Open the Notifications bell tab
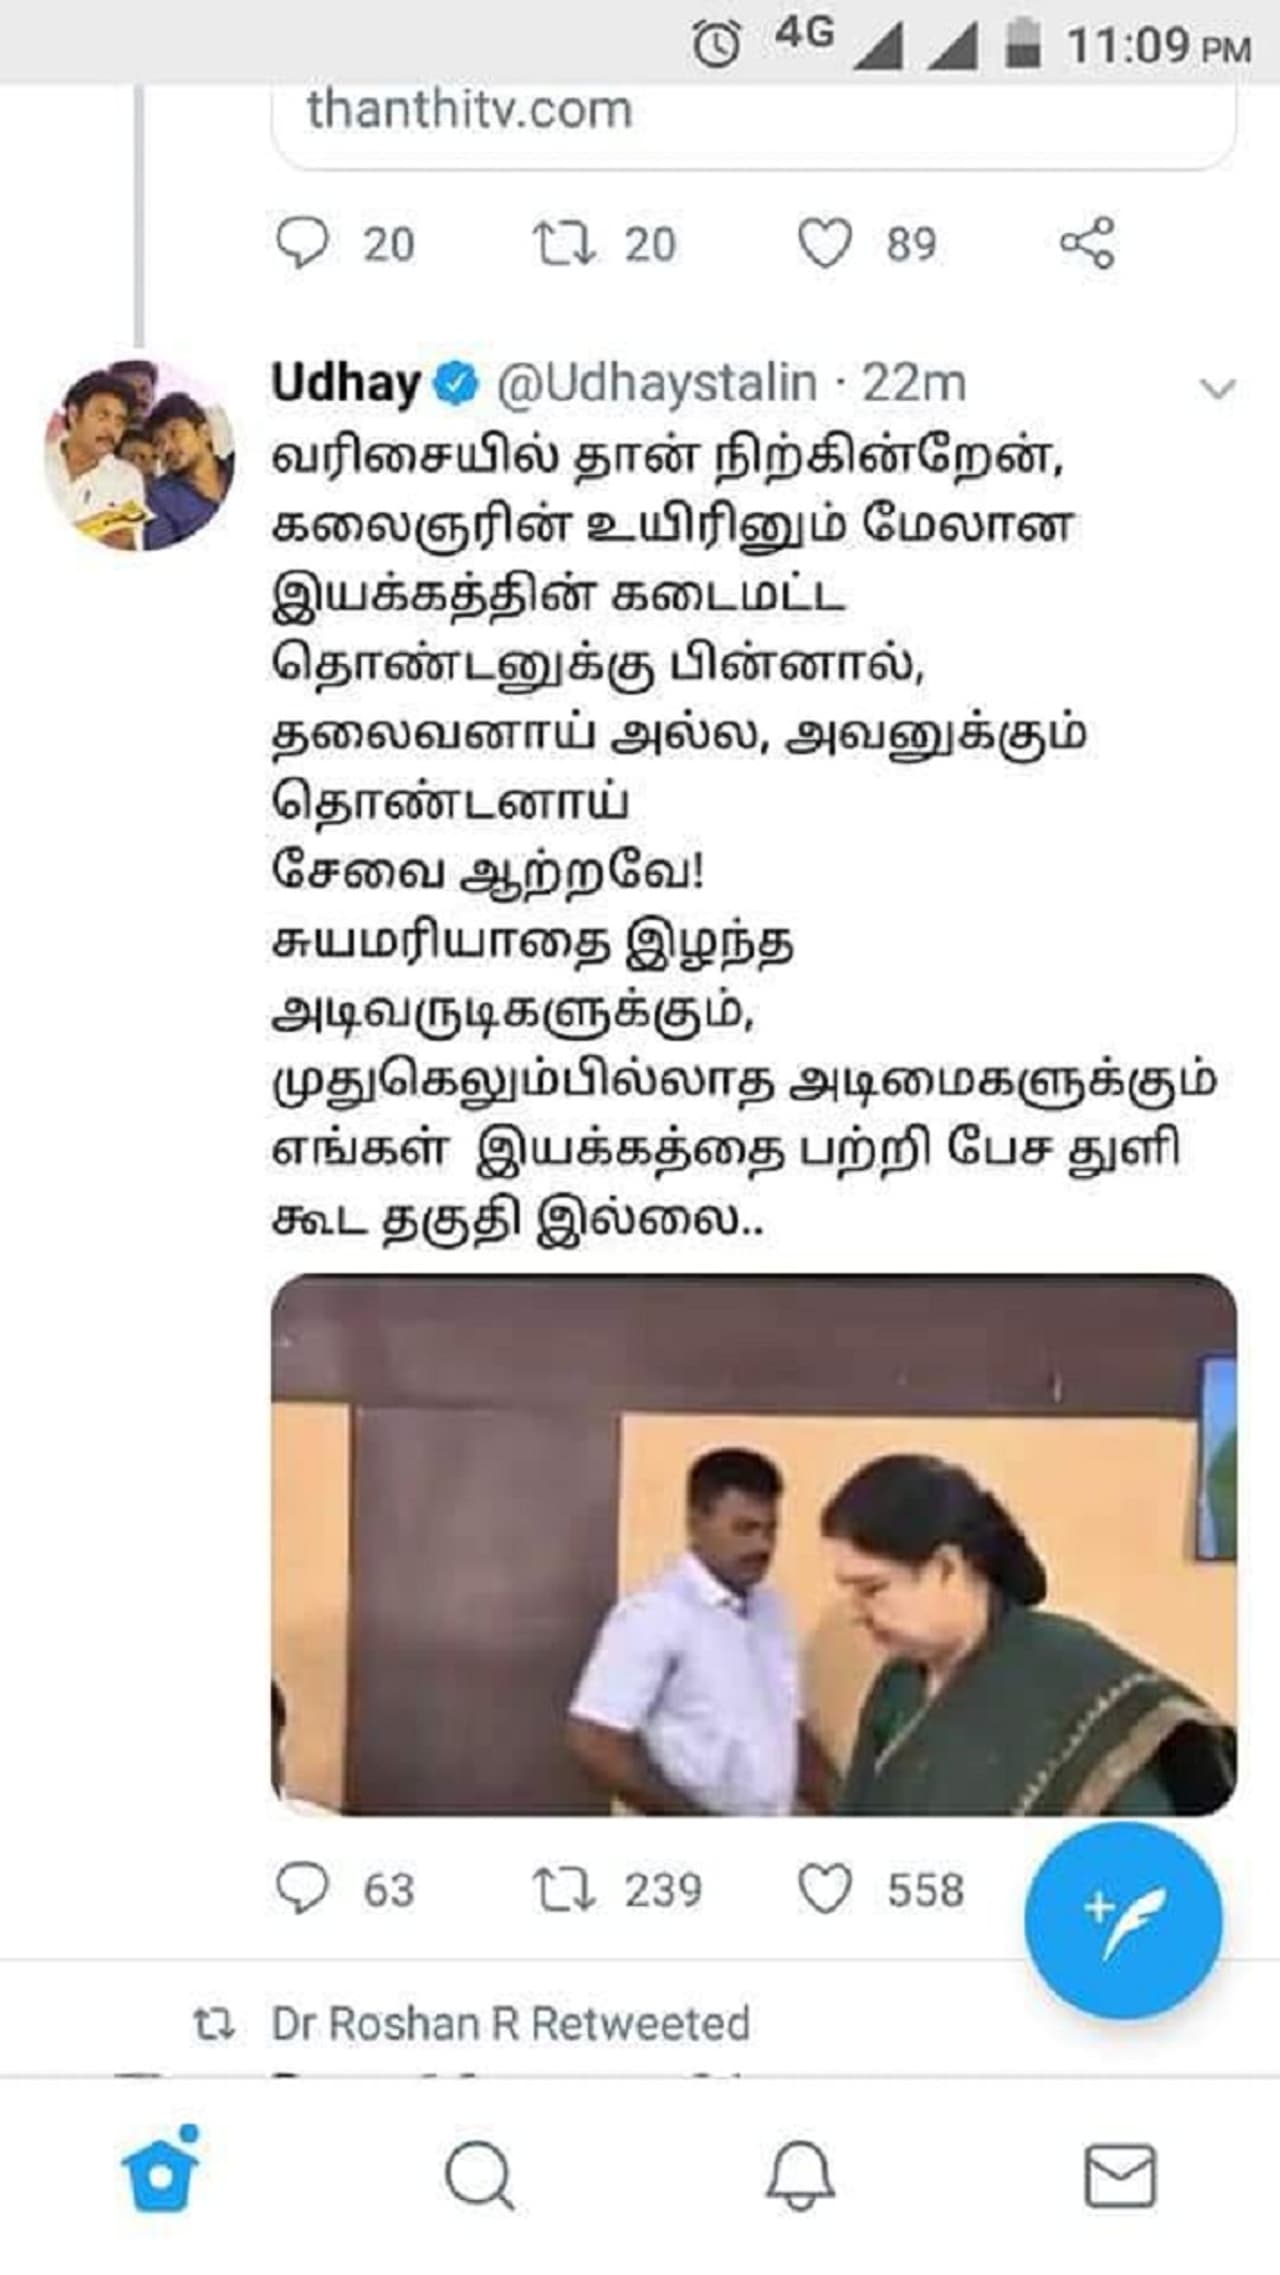The height and width of the screenshot is (2275, 1280). click(x=801, y=2176)
